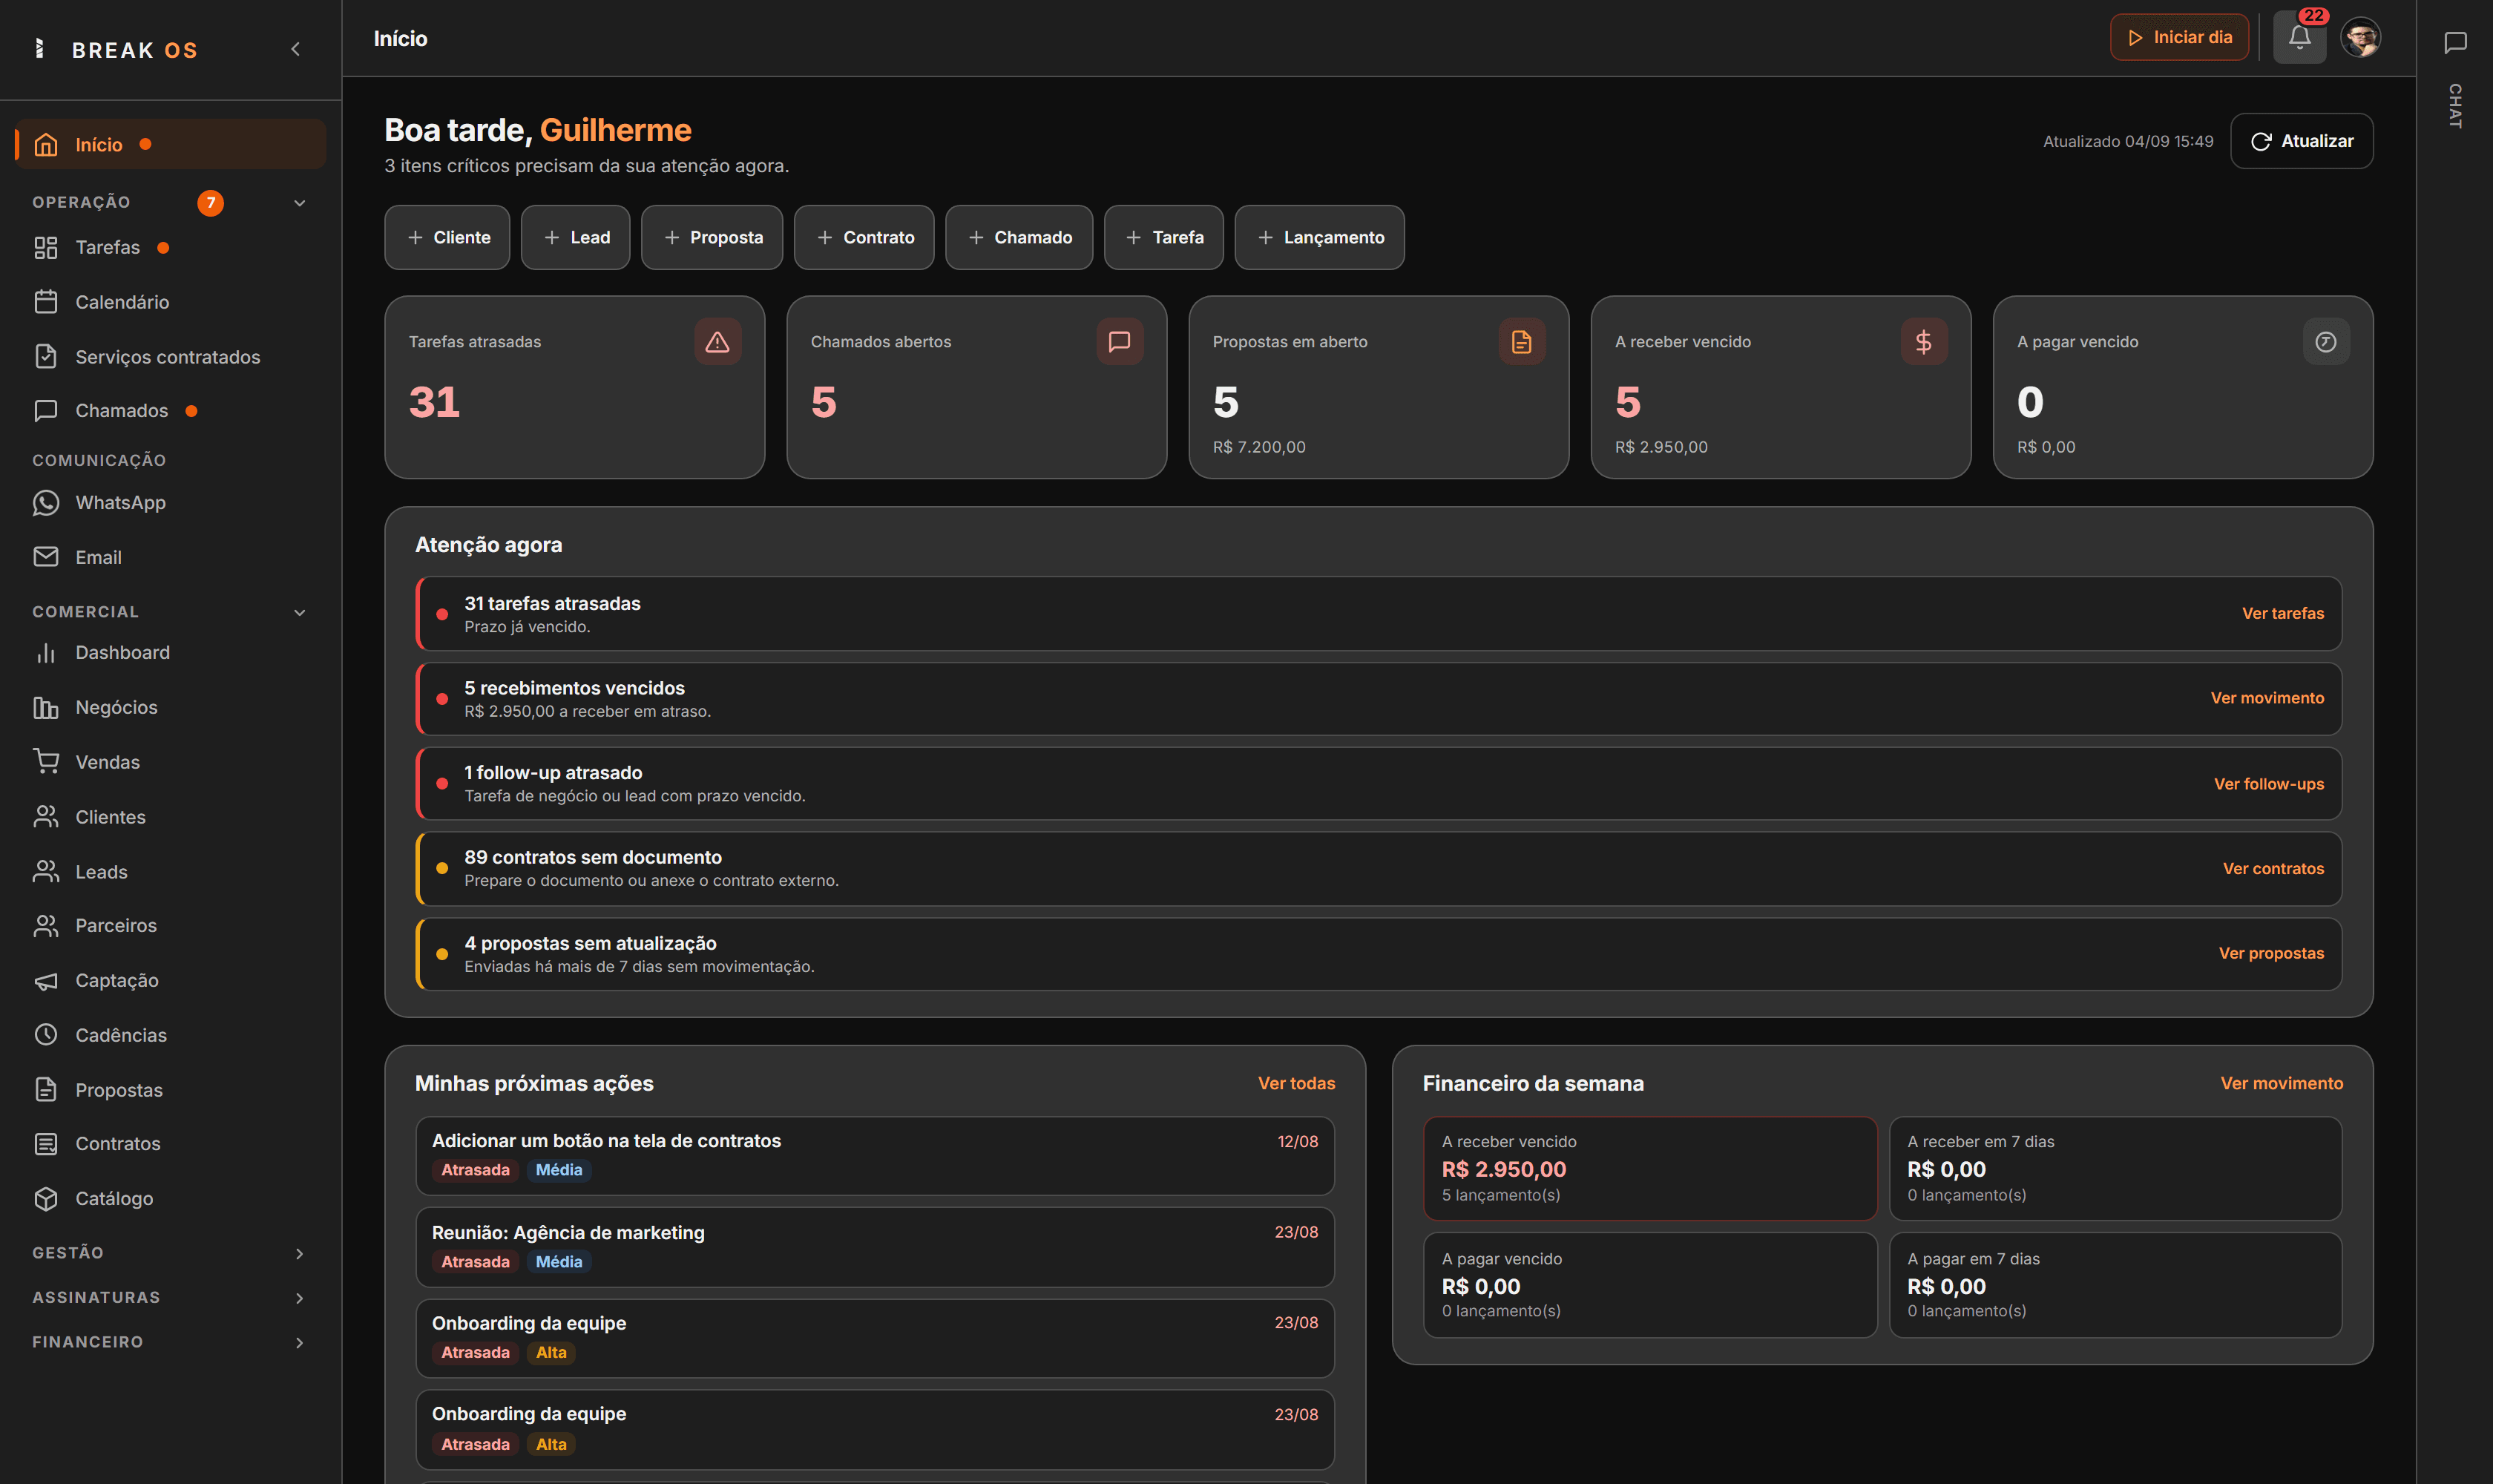Open Tarefas menu item

click(170, 247)
